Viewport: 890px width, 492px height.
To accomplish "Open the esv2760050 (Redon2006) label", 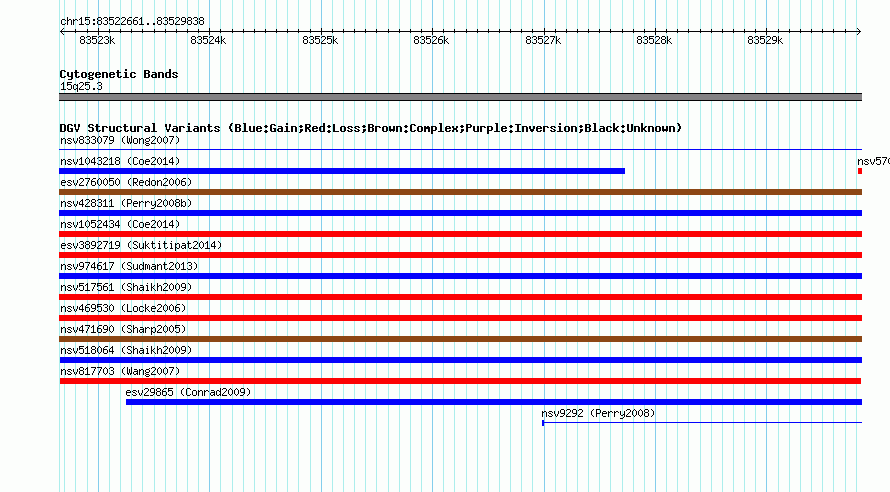I will [x=126, y=182].
